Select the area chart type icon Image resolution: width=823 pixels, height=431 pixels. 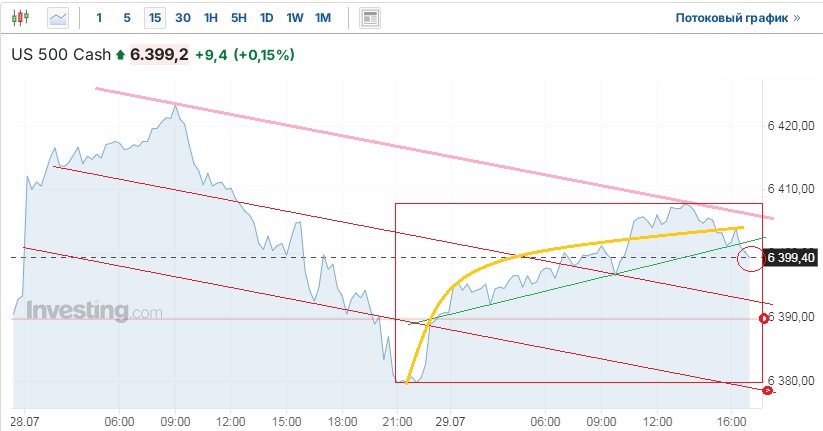pos(59,18)
